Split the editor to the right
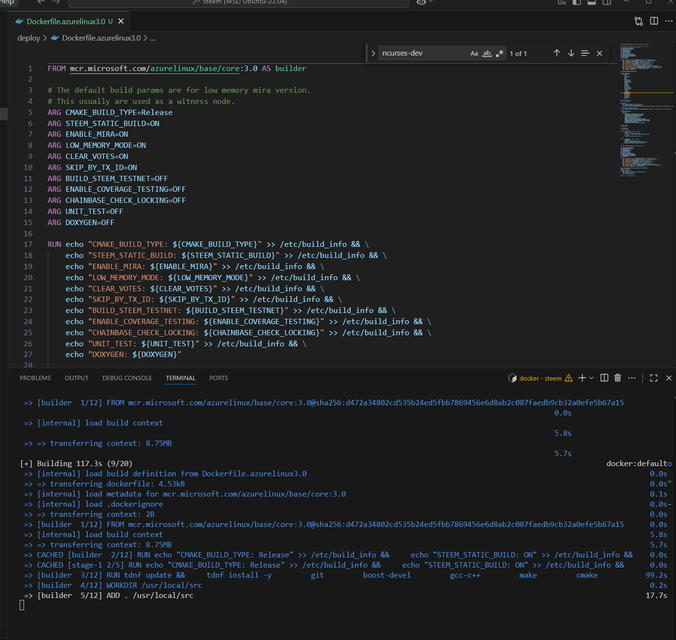 point(654,21)
